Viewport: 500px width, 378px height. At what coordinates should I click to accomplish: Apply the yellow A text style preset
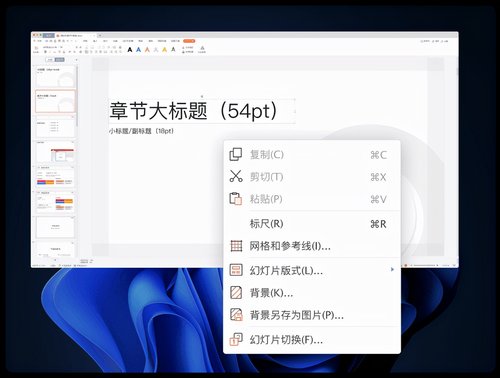[x=164, y=50]
